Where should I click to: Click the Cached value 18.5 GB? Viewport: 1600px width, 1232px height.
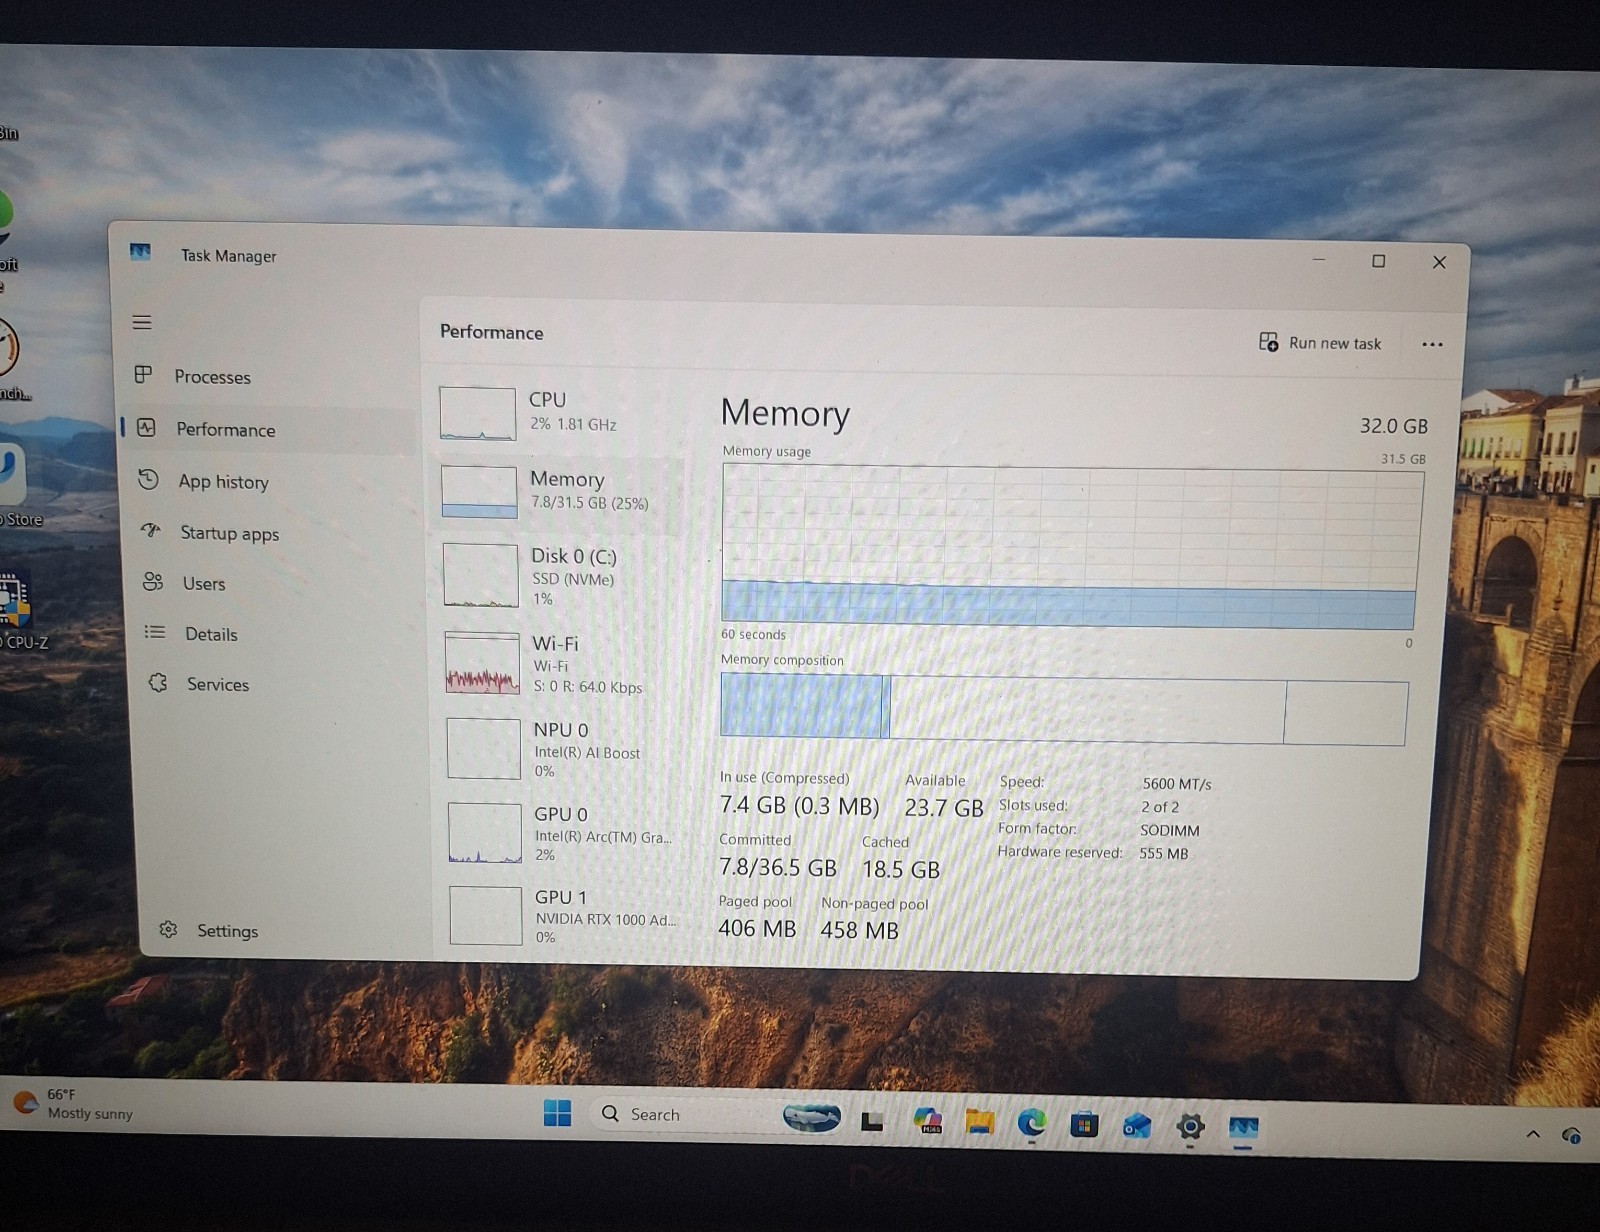pos(901,870)
